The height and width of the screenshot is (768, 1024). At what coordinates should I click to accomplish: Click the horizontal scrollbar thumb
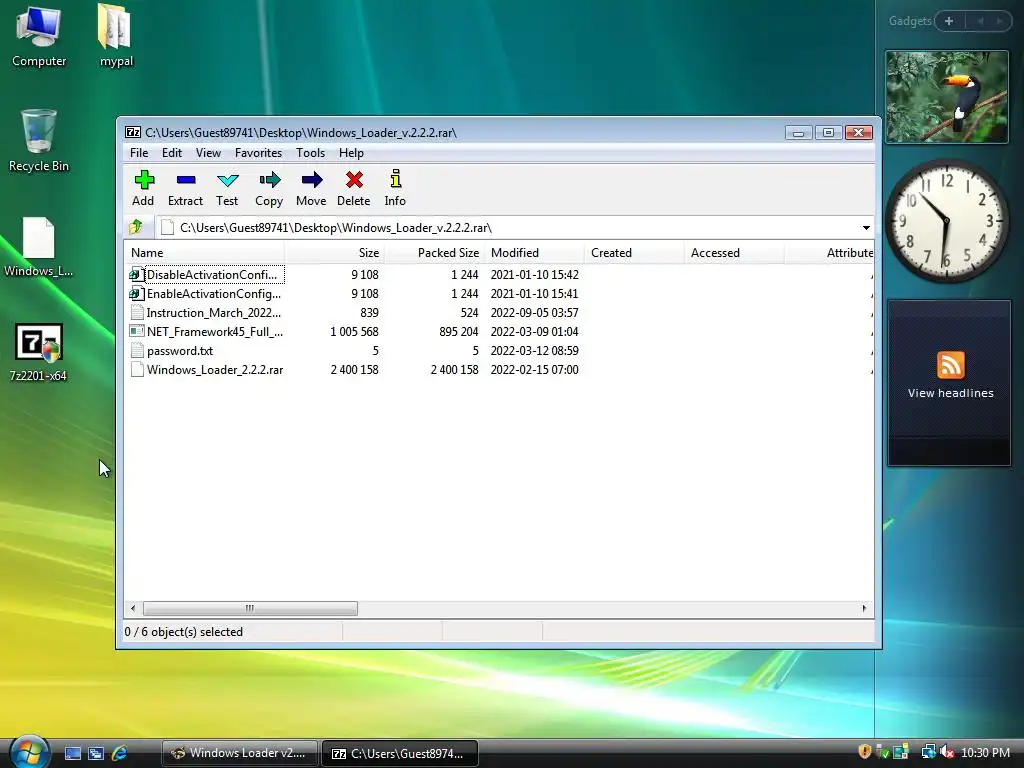[x=250, y=608]
